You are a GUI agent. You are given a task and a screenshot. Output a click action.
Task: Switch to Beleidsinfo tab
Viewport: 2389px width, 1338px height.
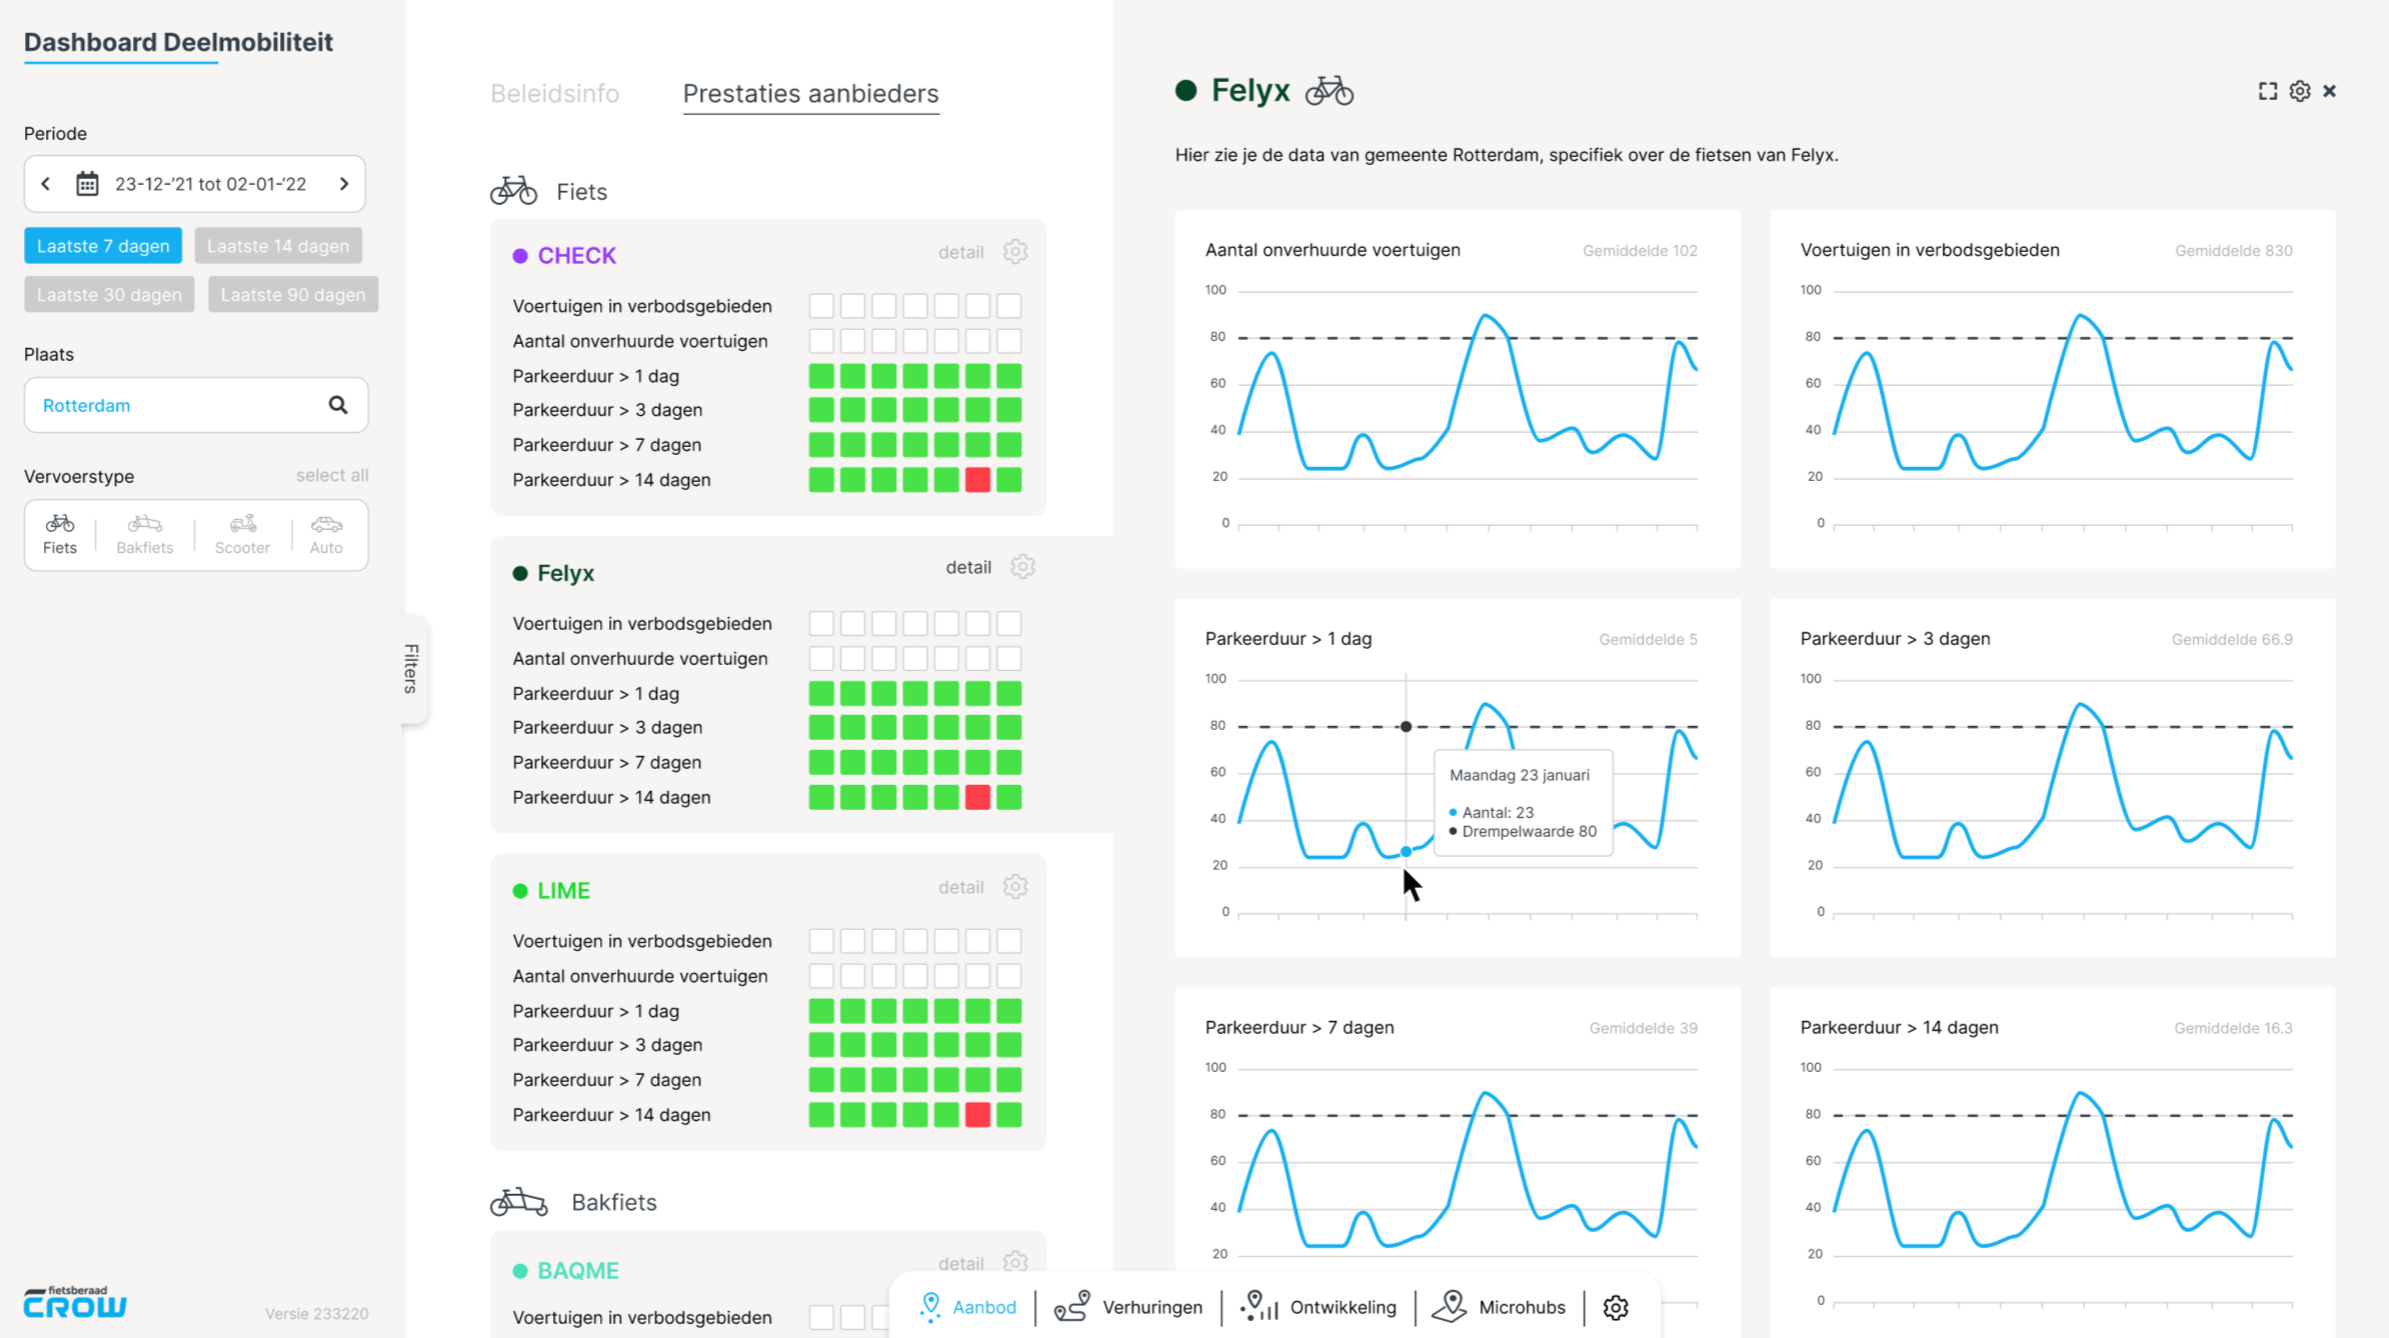(554, 94)
